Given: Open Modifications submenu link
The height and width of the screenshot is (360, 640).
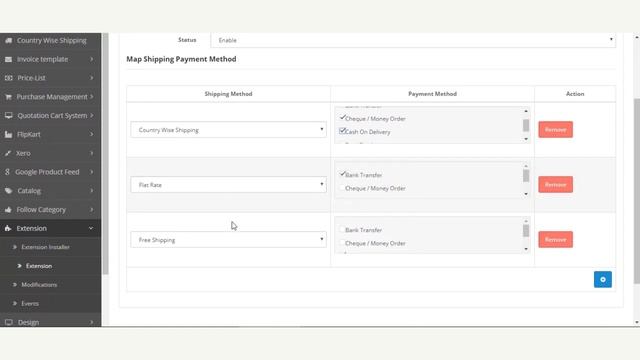Looking at the screenshot, I should point(39,284).
